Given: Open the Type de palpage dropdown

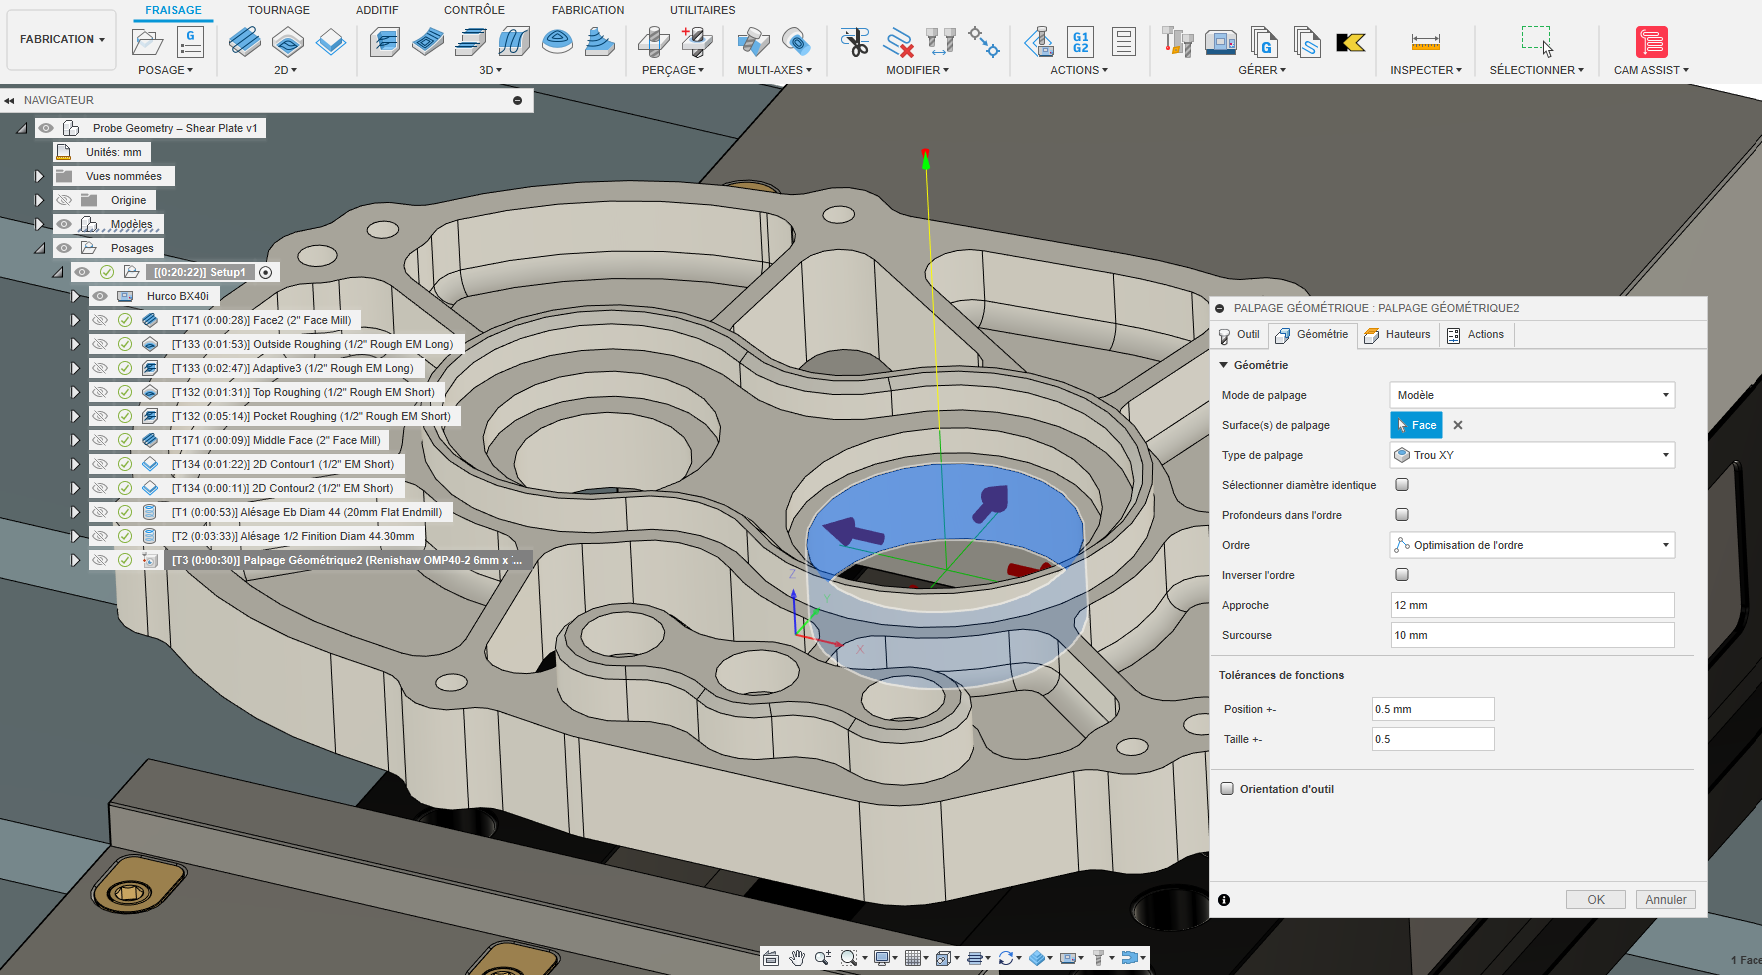Looking at the screenshot, I should click(x=1532, y=455).
